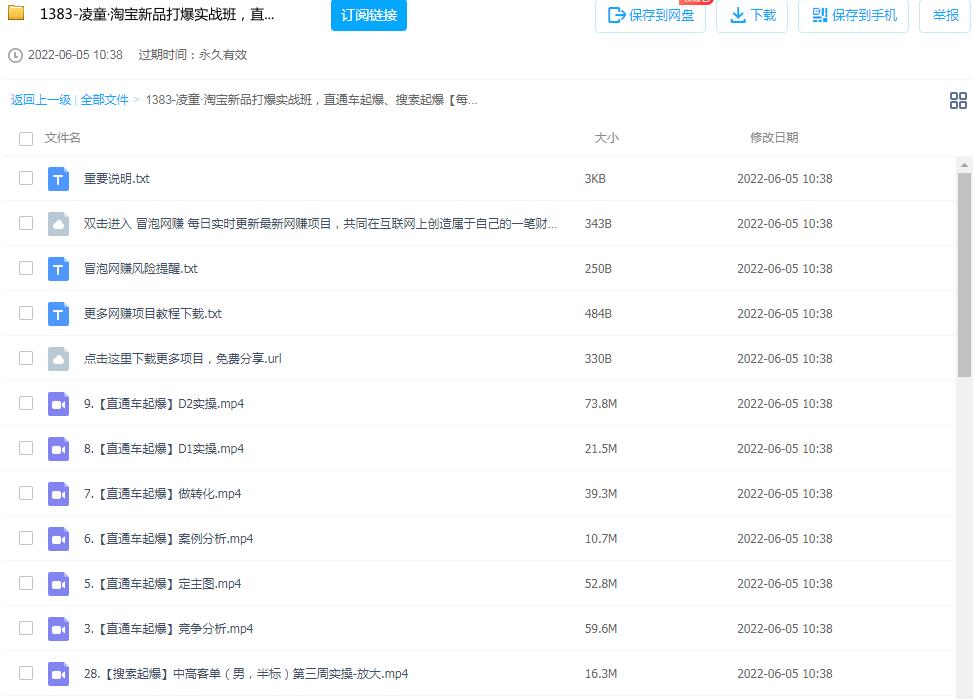The width and height of the screenshot is (974, 699).
Task: Click the text icon for 更多网赚项目教程下载.txt
Action: click(x=58, y=314)
